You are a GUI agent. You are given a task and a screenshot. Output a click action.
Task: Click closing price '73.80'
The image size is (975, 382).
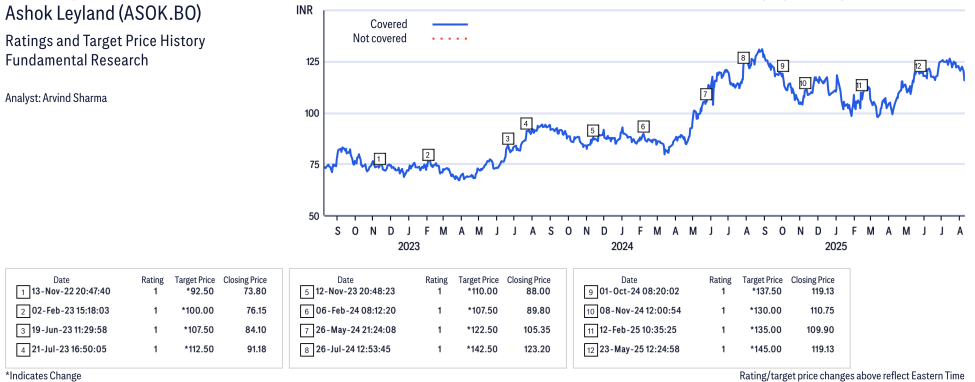coord(256,291)
